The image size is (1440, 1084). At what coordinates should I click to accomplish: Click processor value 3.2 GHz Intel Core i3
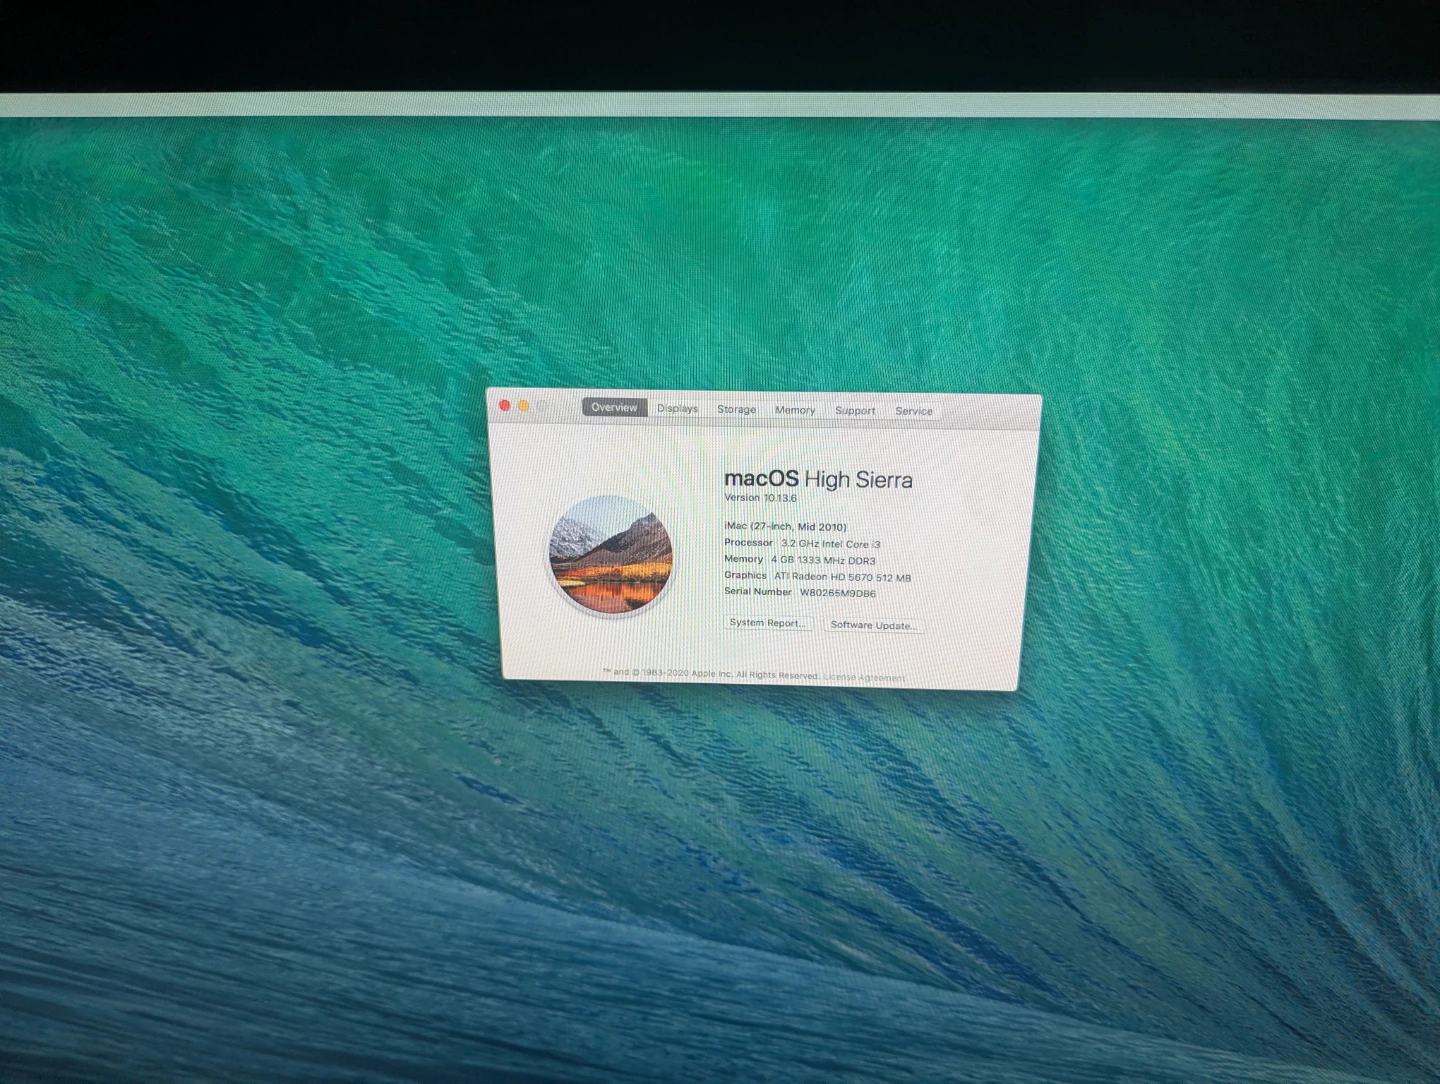click(831, 544)
